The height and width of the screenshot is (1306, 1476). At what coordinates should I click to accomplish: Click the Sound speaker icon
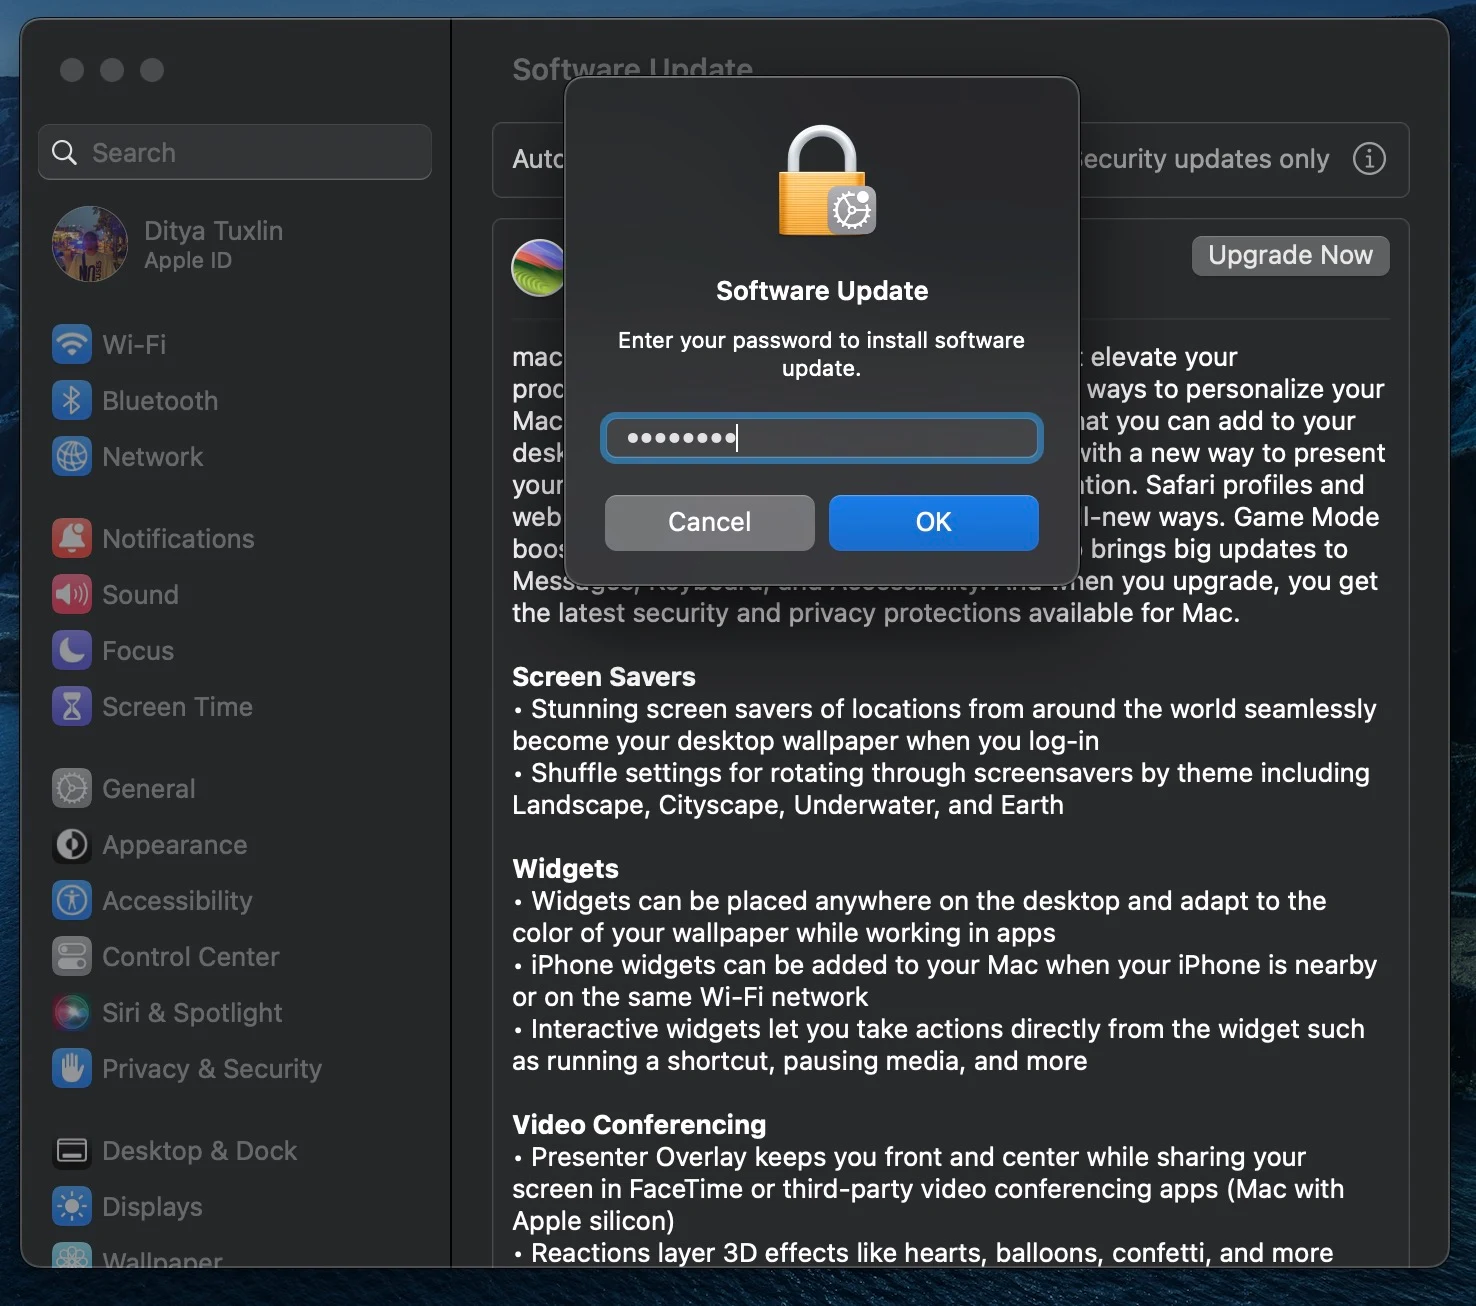click(72, 595)
